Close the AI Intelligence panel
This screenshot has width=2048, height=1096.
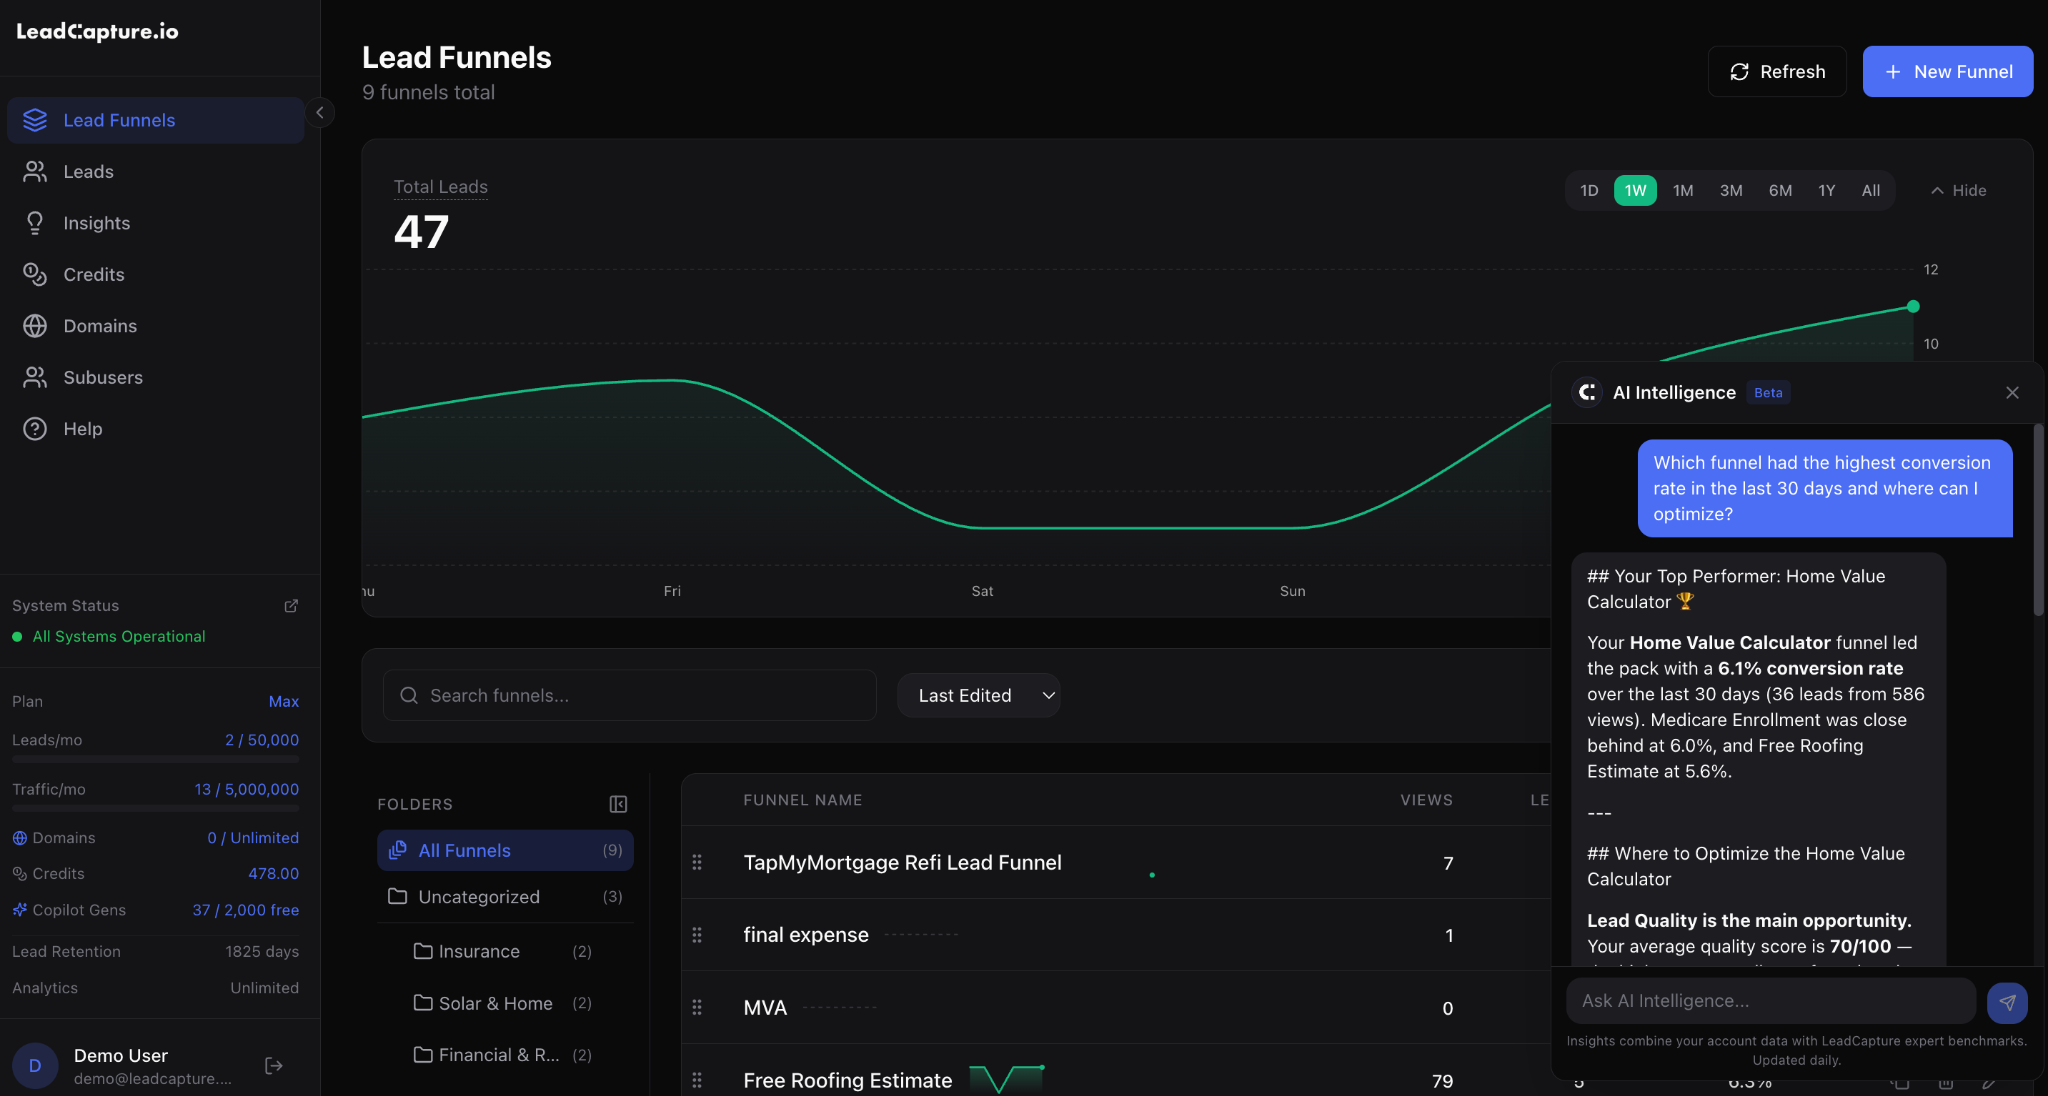point(2012,392)
